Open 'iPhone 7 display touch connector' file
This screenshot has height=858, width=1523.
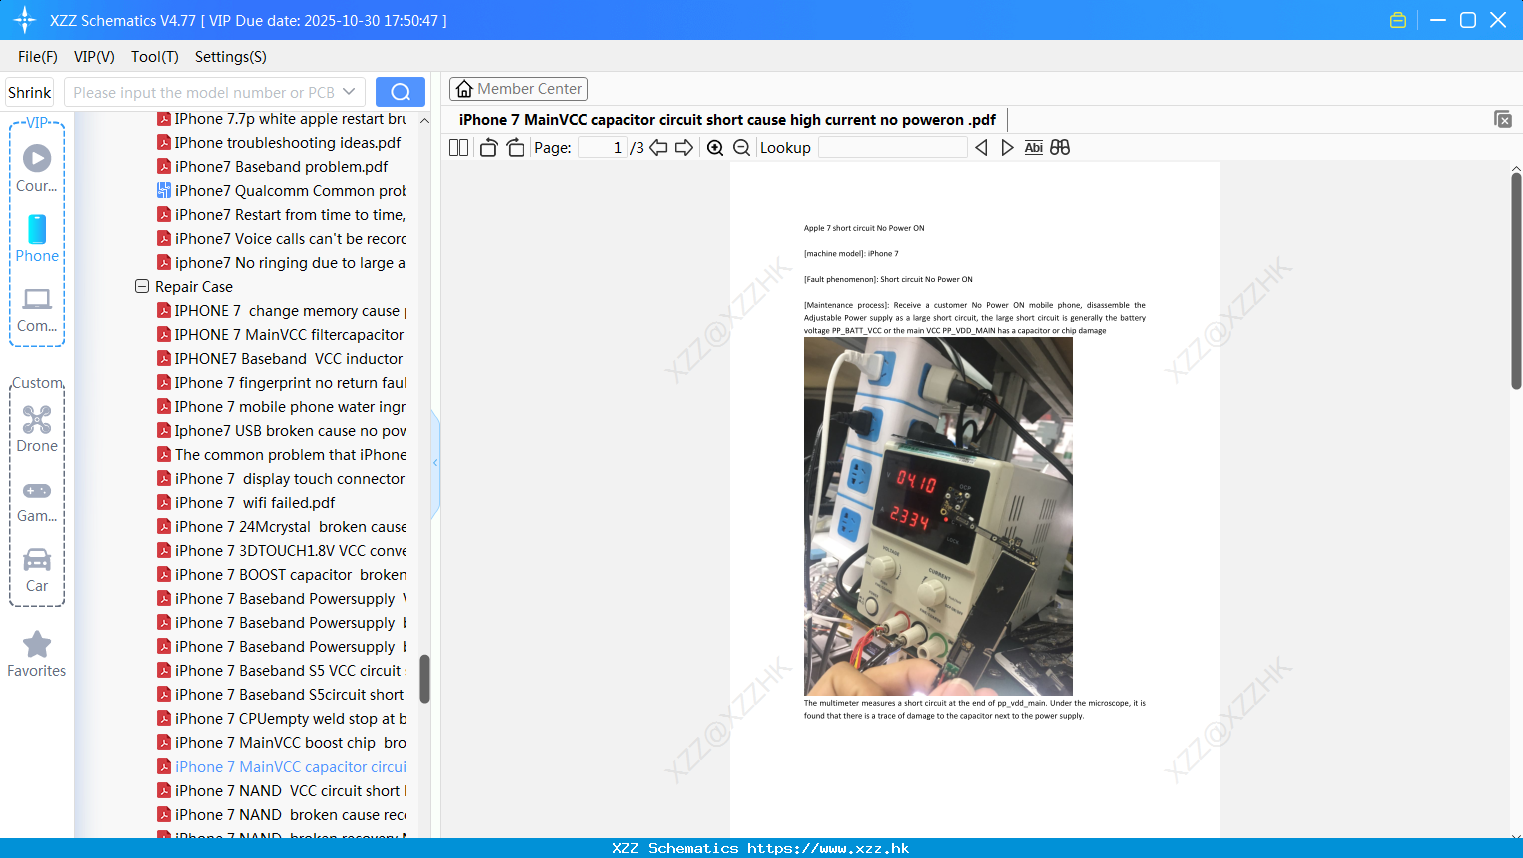pyautogui.click(x=281, y=479)
